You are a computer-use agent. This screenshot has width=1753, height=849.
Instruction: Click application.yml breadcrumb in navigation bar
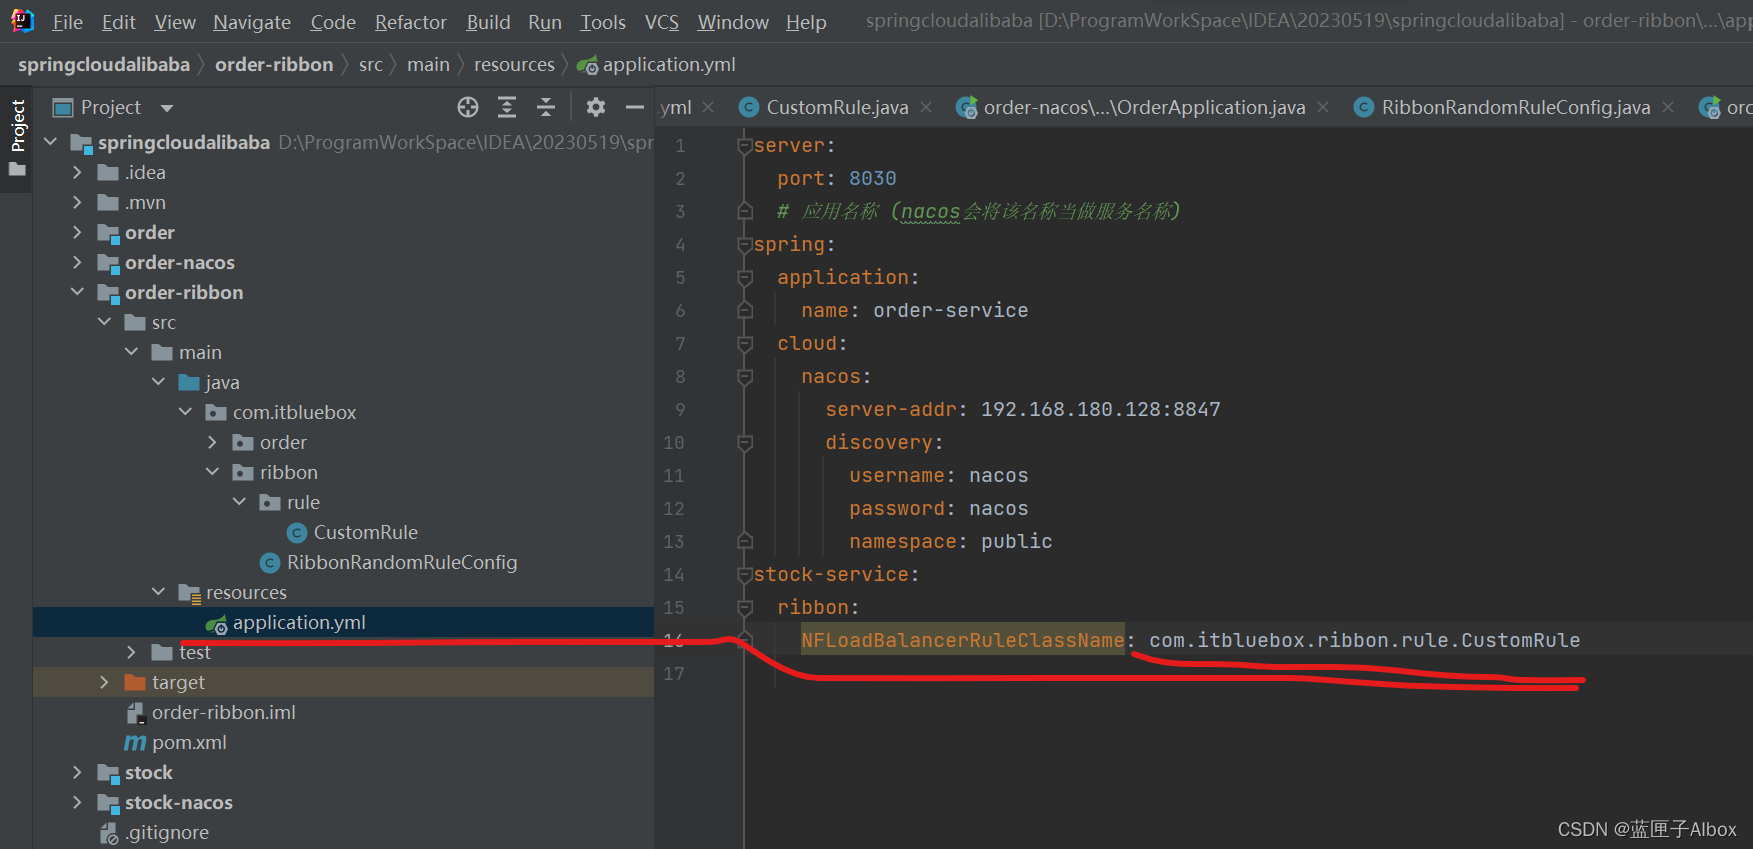657,65
